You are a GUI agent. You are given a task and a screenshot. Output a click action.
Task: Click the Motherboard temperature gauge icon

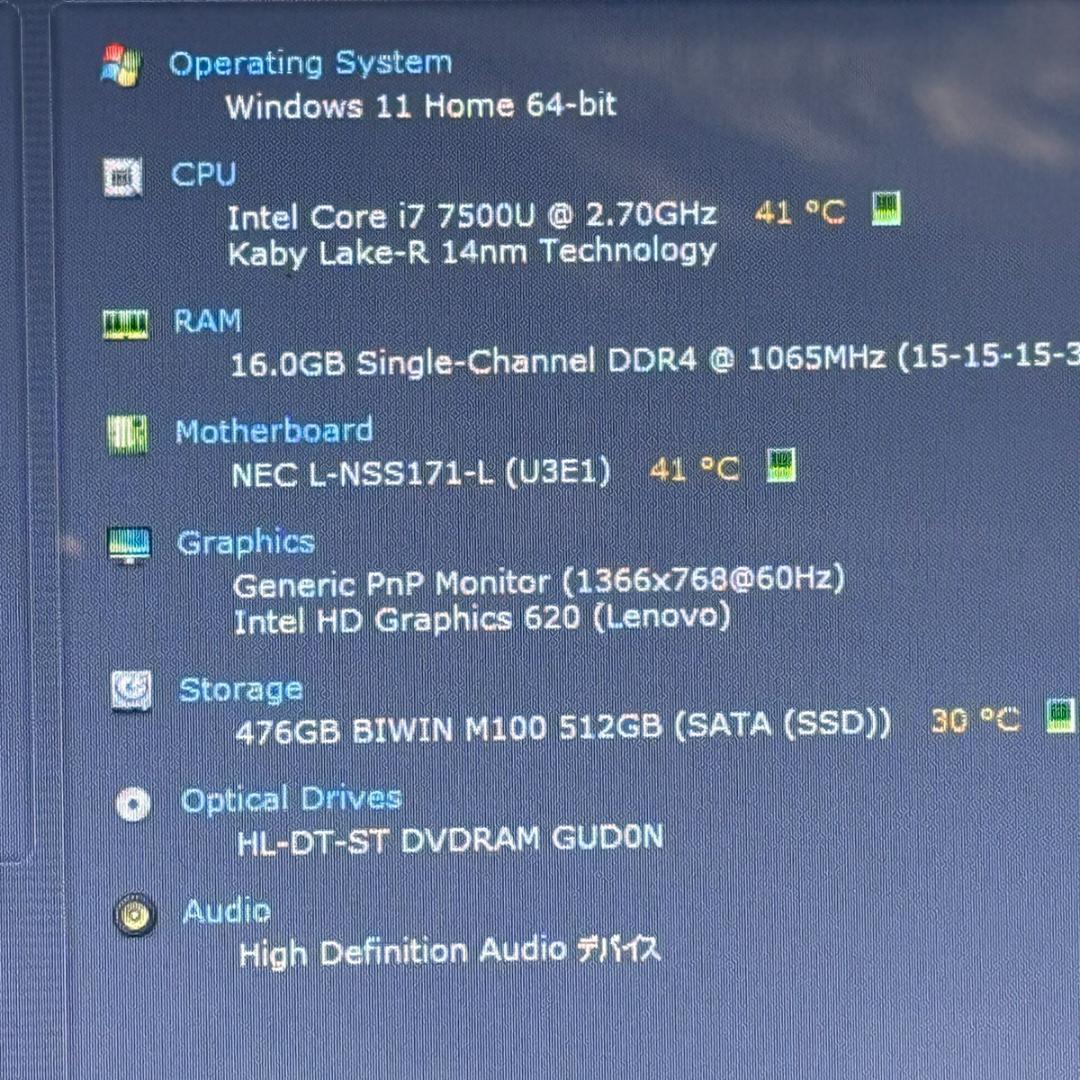(781, 466)
